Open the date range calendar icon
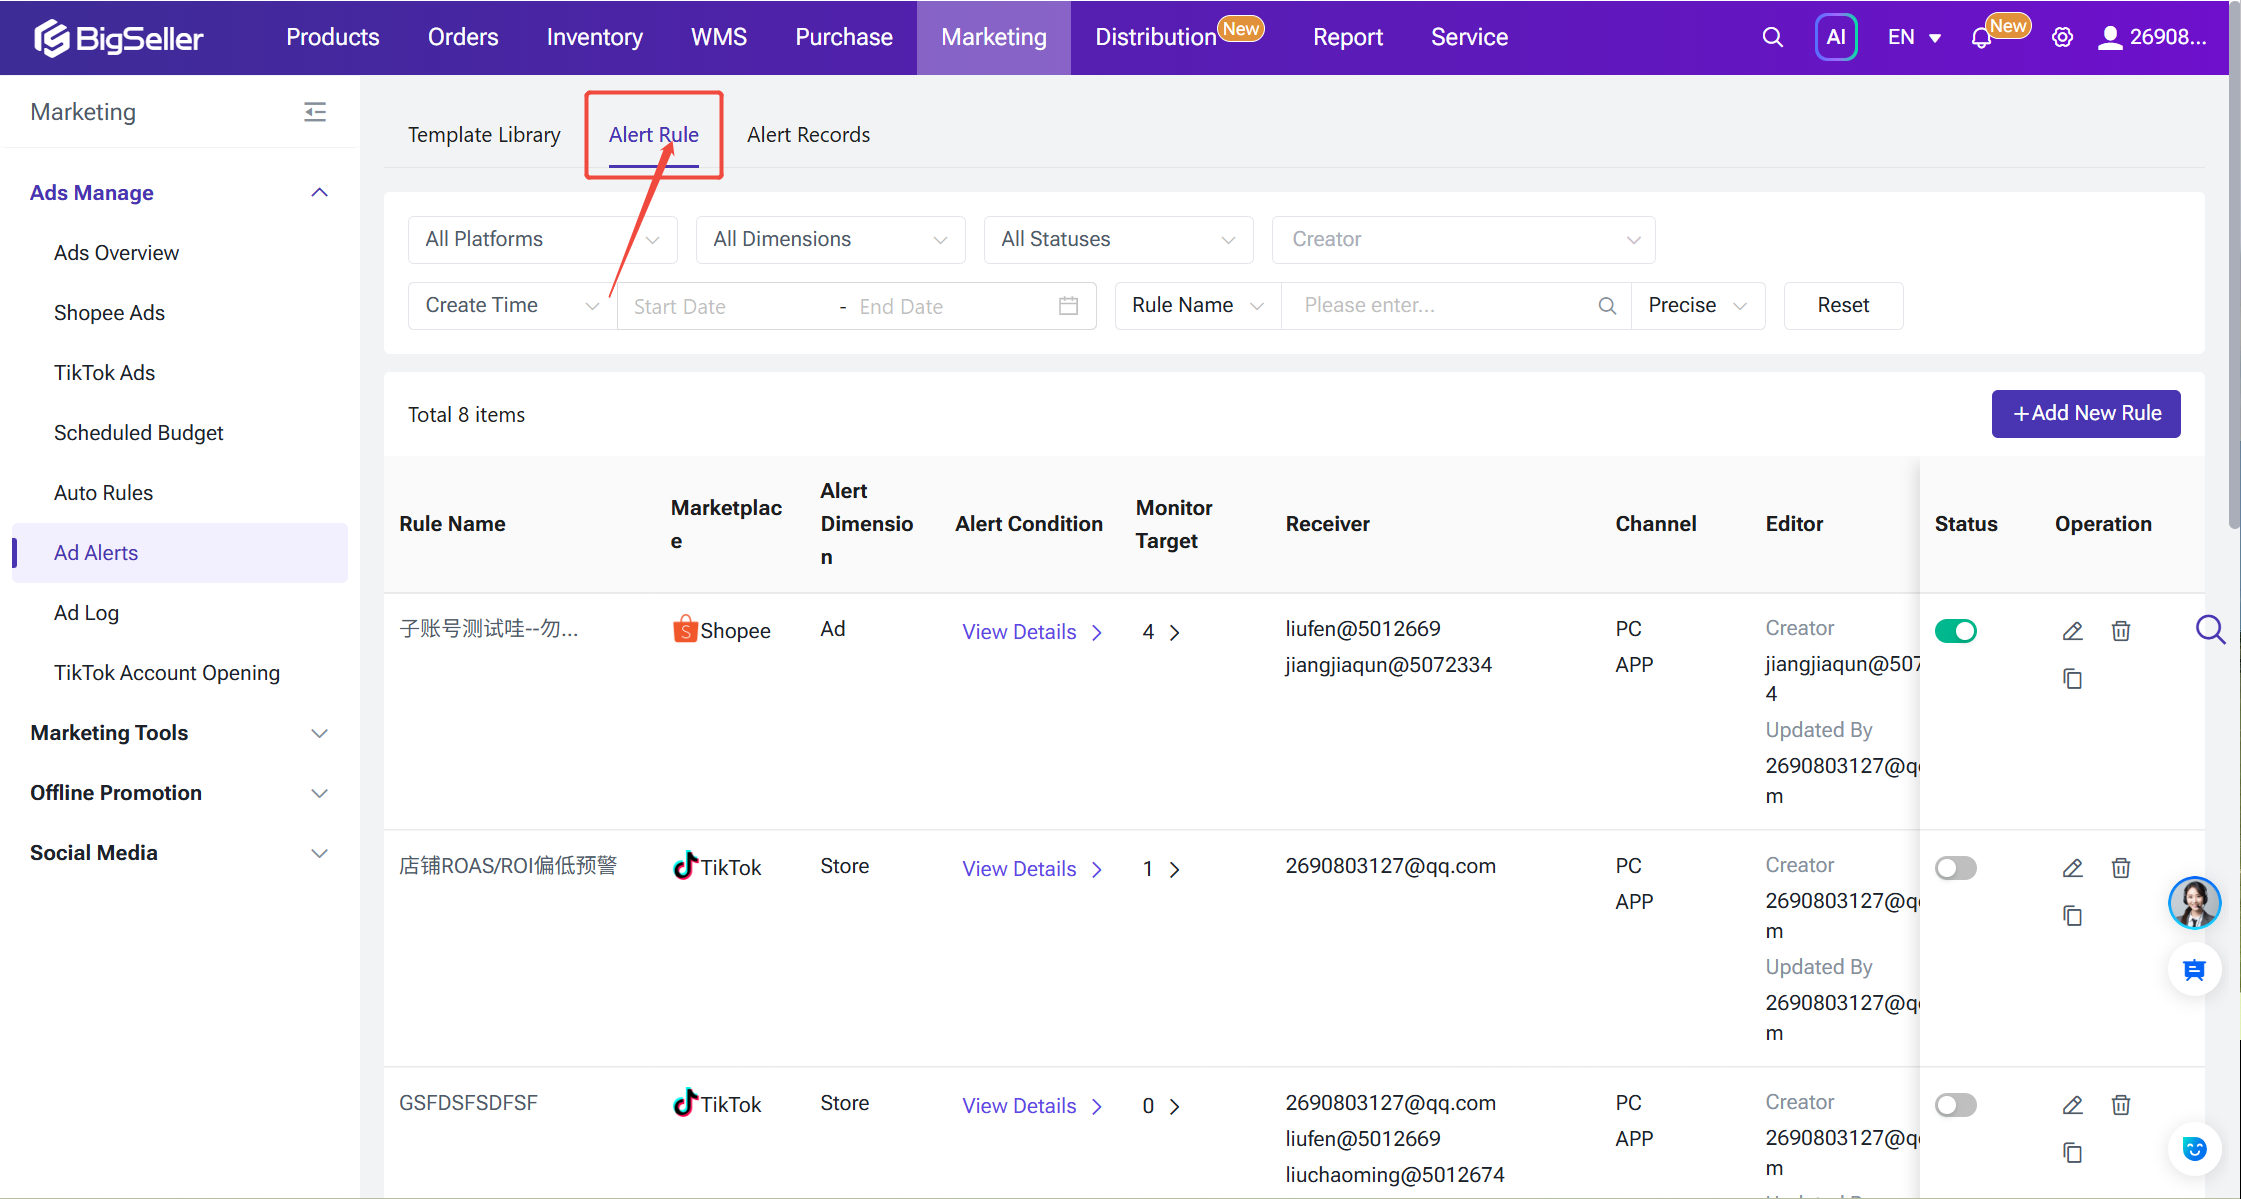Viewport: 2241px width, 1199px height. click(1068, 306)
